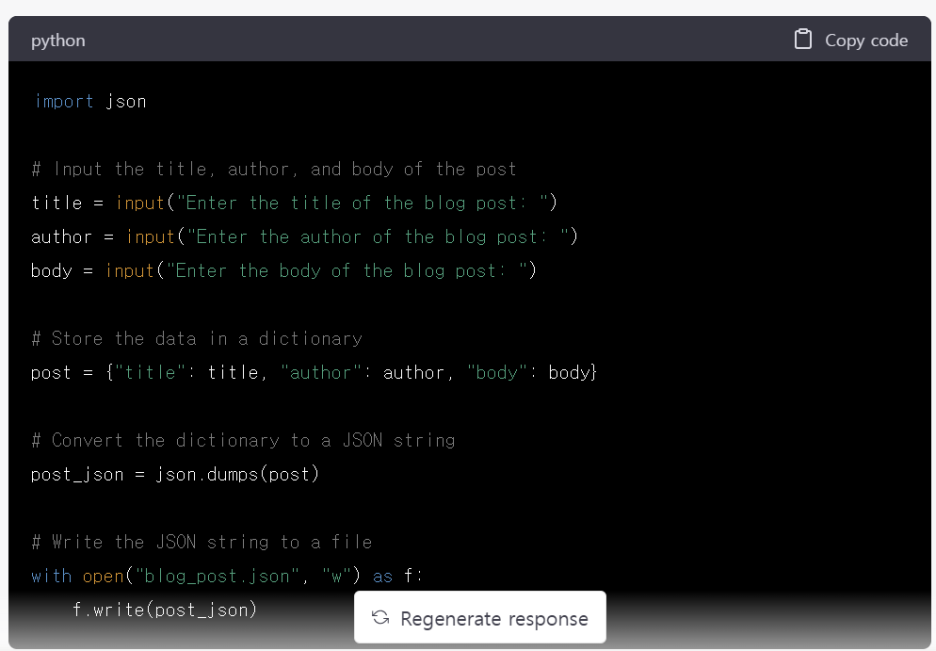Click the line starting with "title = input"
This screenshot has height=651, width=936.
294,203
